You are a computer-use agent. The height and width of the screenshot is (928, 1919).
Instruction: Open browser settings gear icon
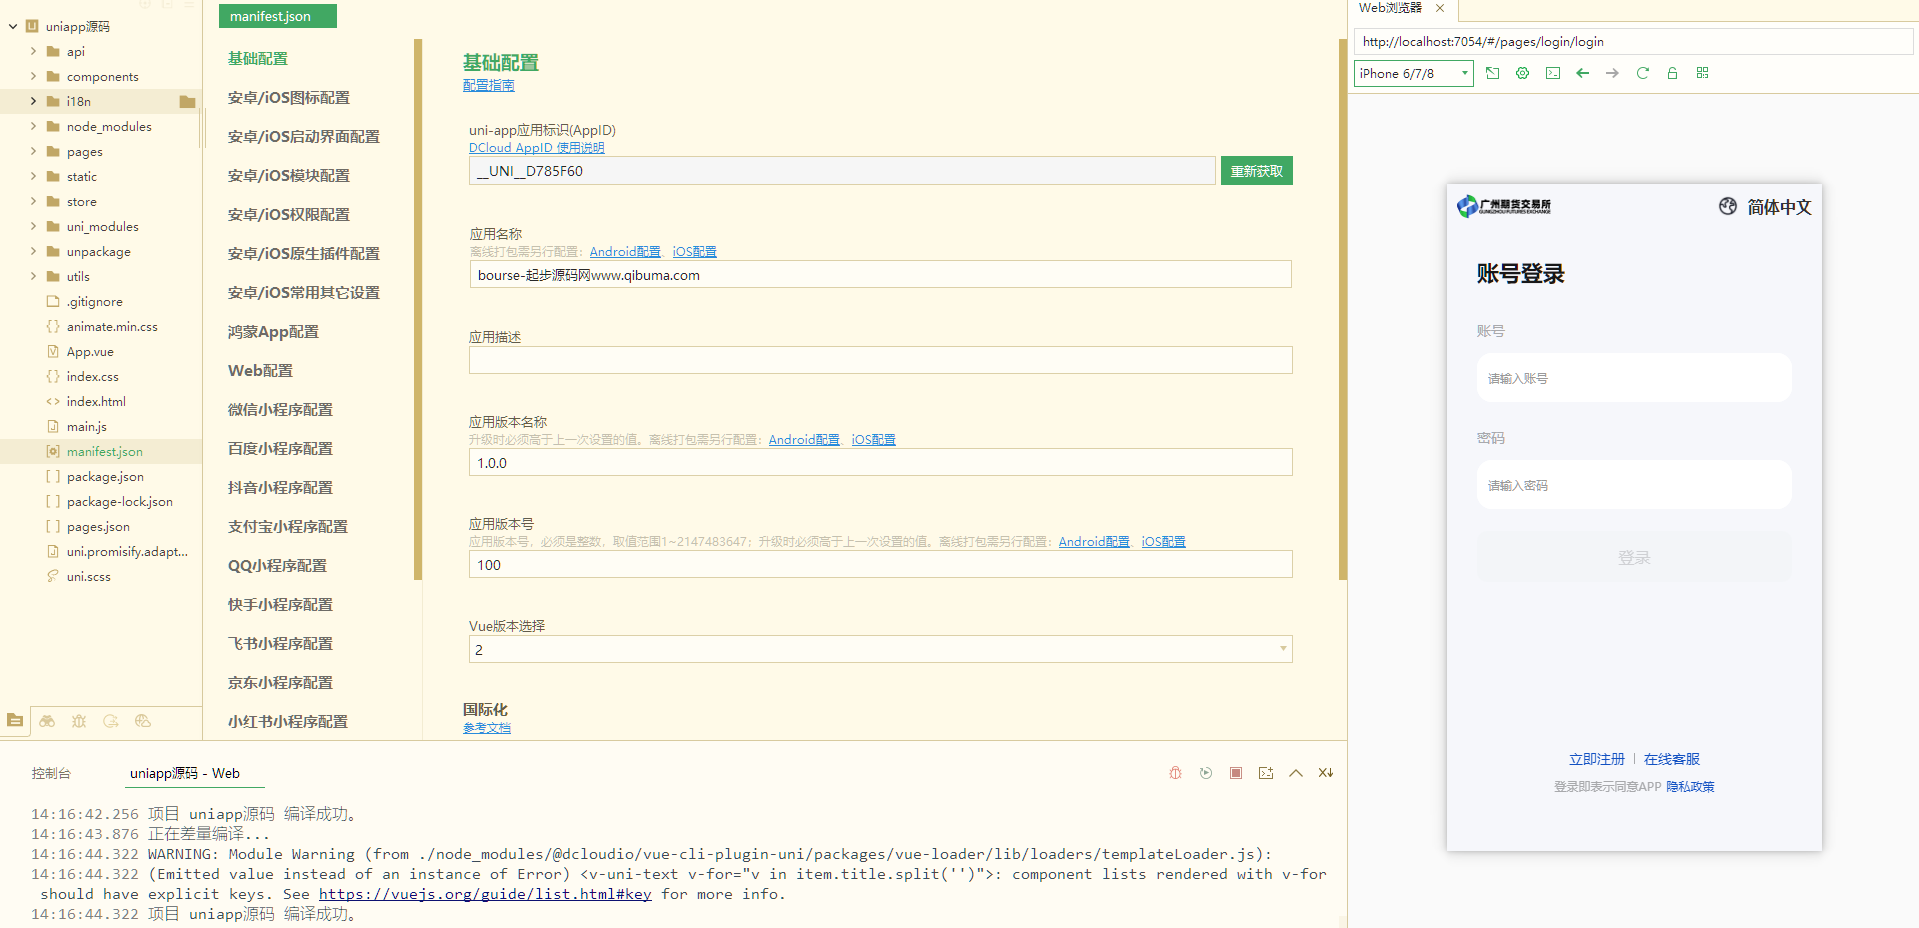pos(1522,73)
